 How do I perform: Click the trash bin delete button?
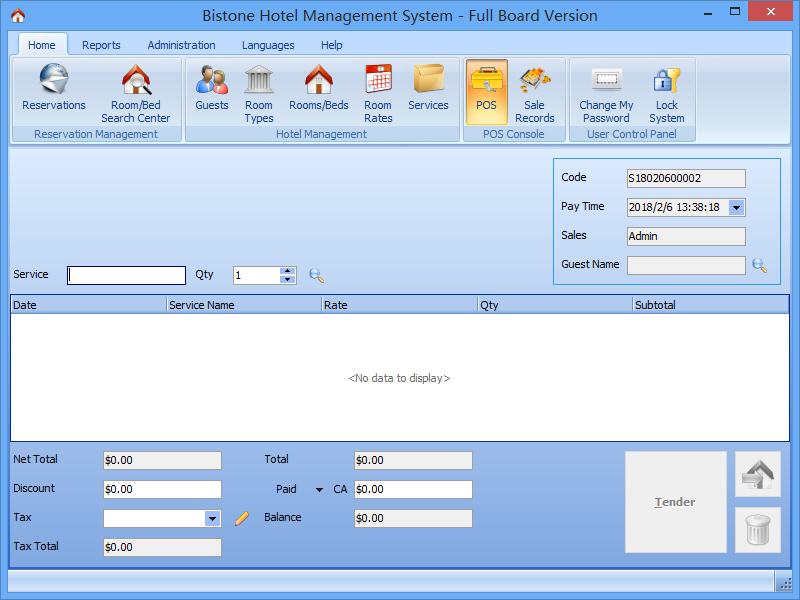(x=758, y=530)
